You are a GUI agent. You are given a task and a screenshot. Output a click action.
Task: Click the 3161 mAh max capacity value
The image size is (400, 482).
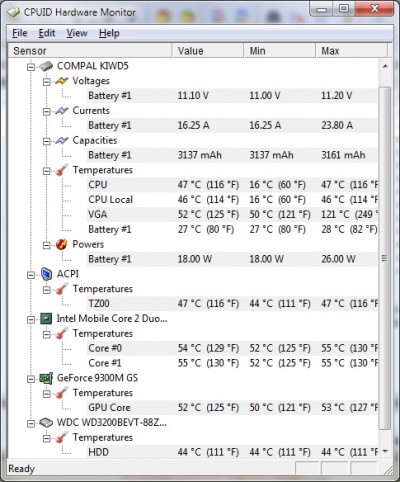tap(343, 155)
